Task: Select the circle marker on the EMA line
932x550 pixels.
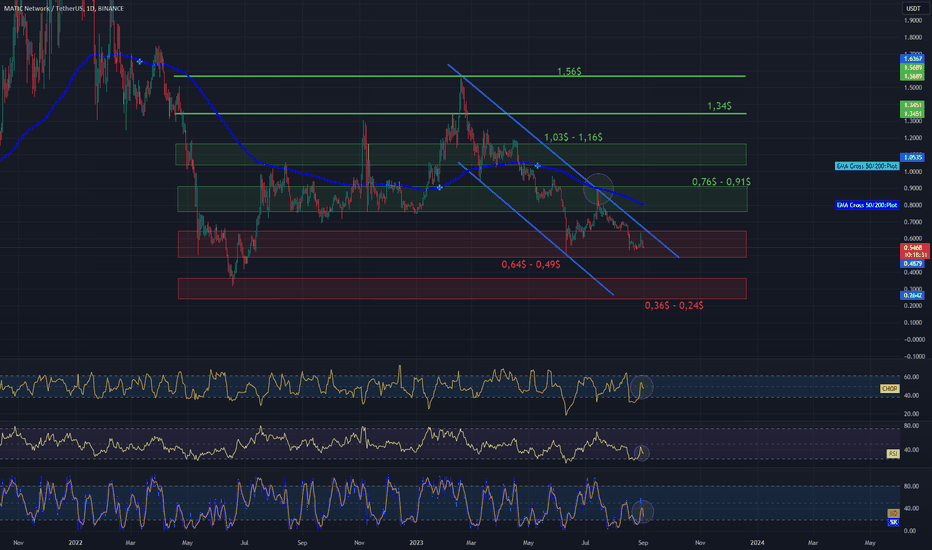Action: (598, 188)
